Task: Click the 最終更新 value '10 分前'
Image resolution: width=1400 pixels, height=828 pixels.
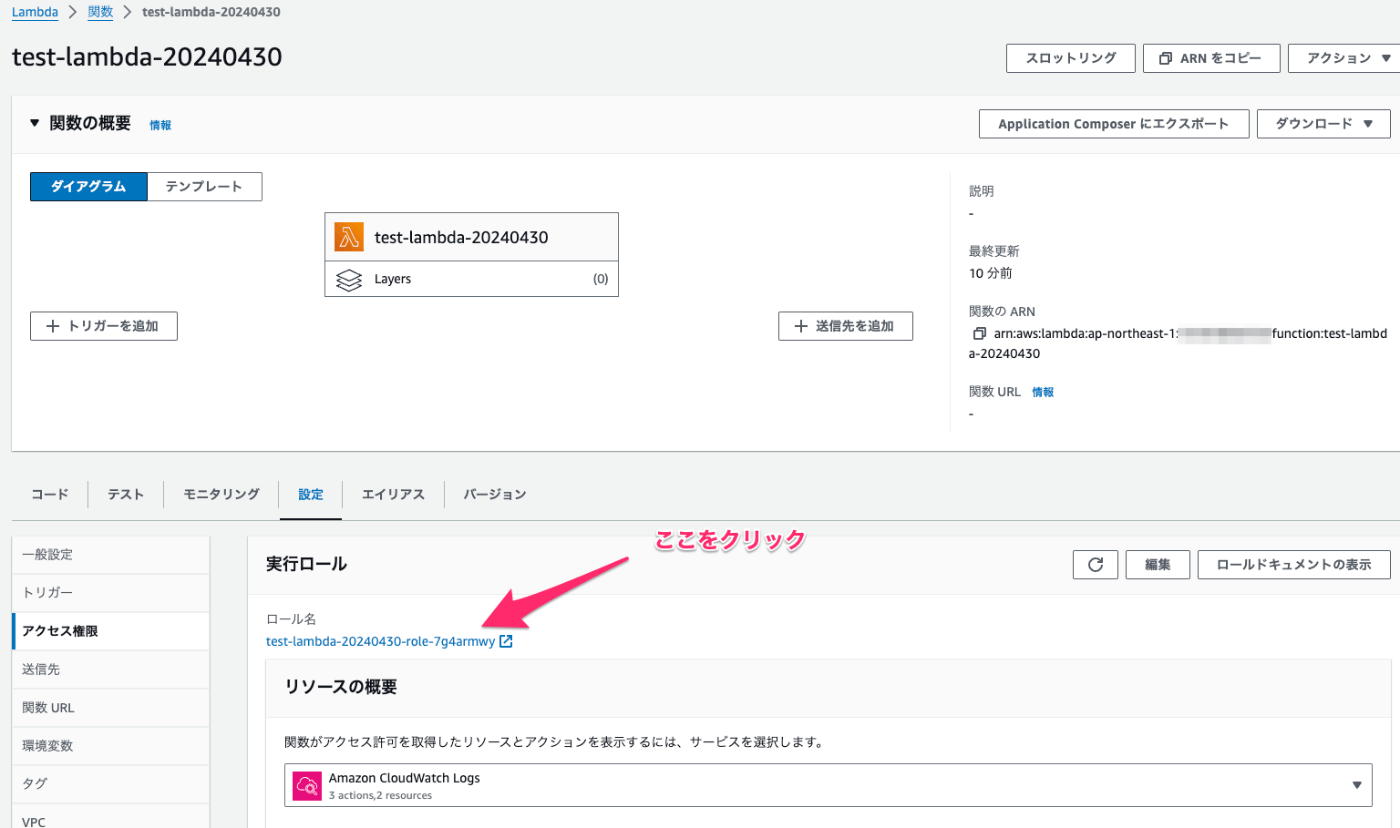Action: pos(990,273)
